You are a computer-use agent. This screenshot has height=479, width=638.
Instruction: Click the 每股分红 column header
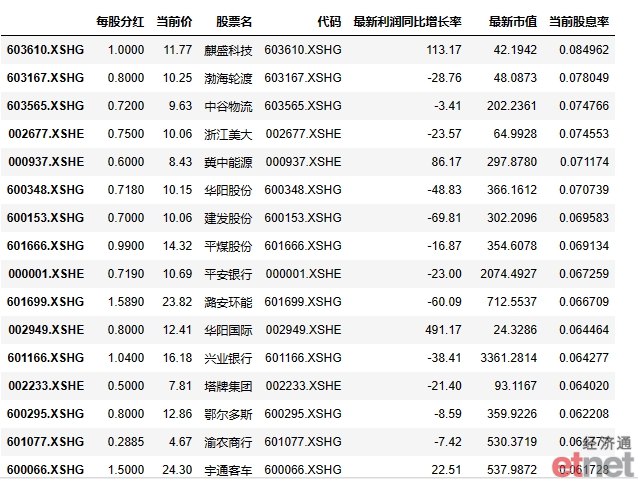(x=120, y=22)
